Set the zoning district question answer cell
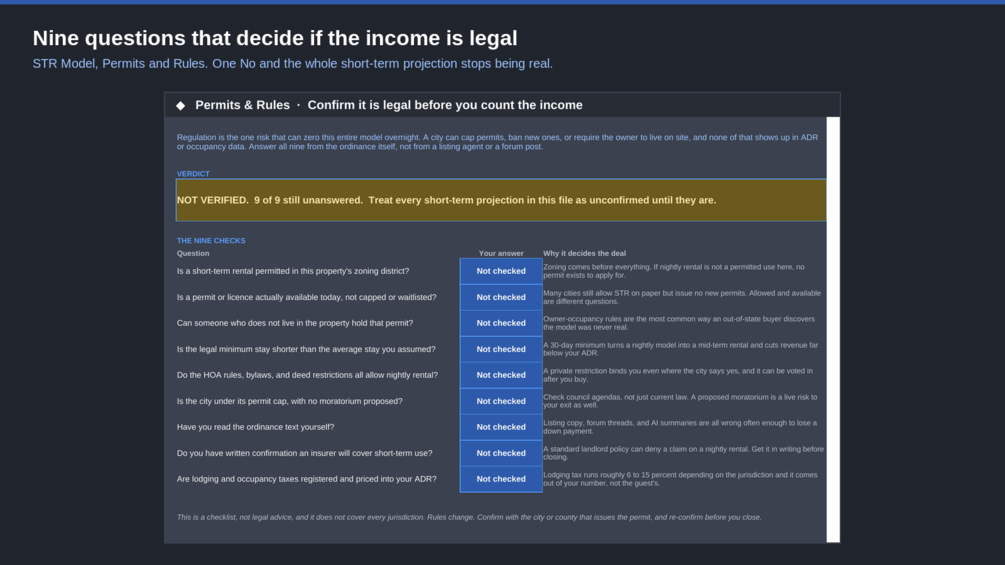Screen dimensions: 1005x565 coord(501,271)
